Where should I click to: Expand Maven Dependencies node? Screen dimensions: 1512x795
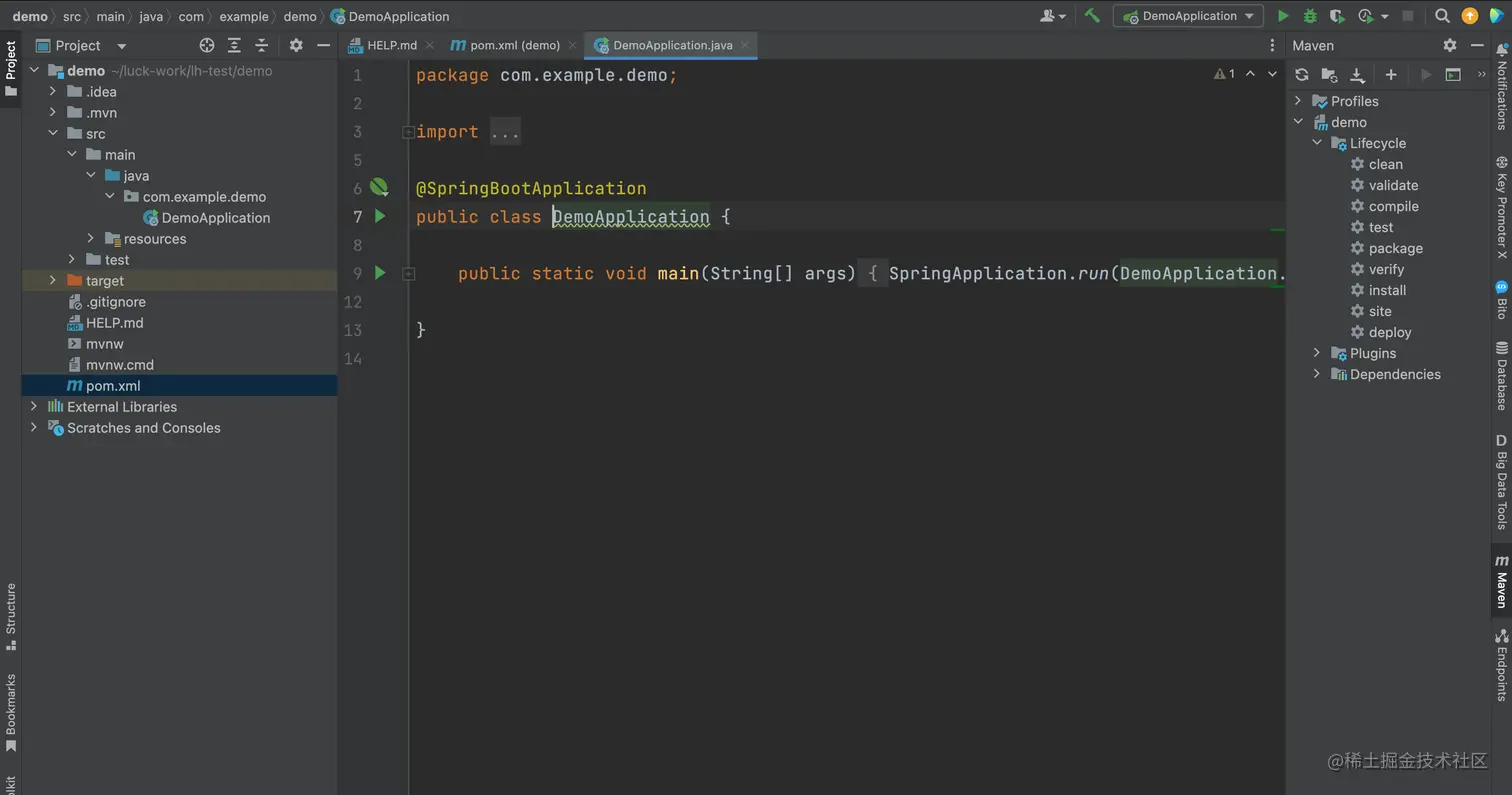[x=1317, y=374]
